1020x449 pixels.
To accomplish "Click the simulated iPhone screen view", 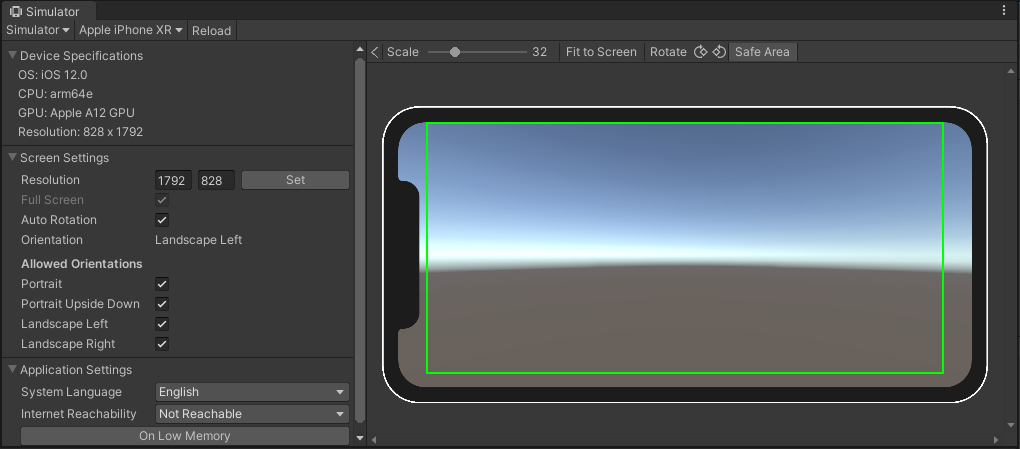I will point(685,254).
